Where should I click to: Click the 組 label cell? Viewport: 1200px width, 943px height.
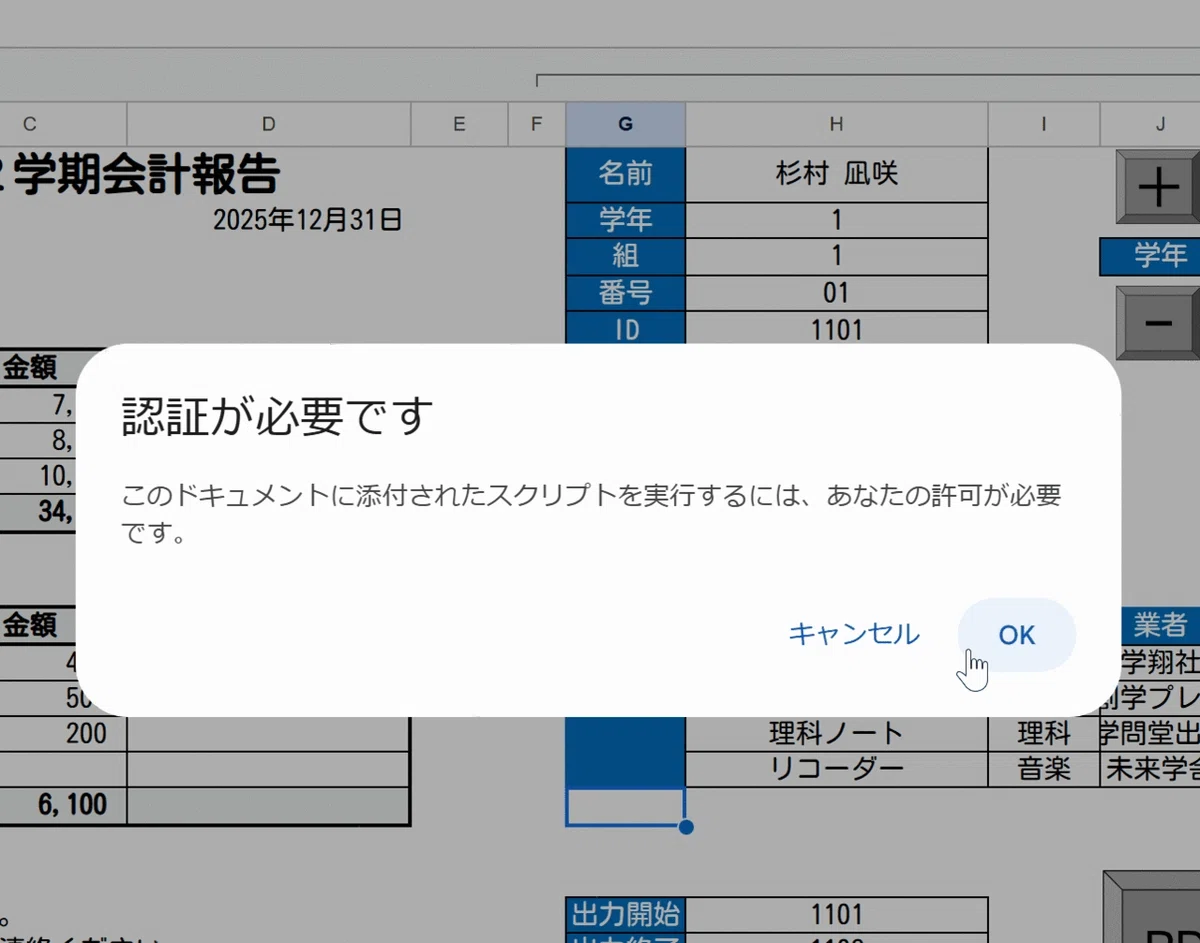(626, 256)
